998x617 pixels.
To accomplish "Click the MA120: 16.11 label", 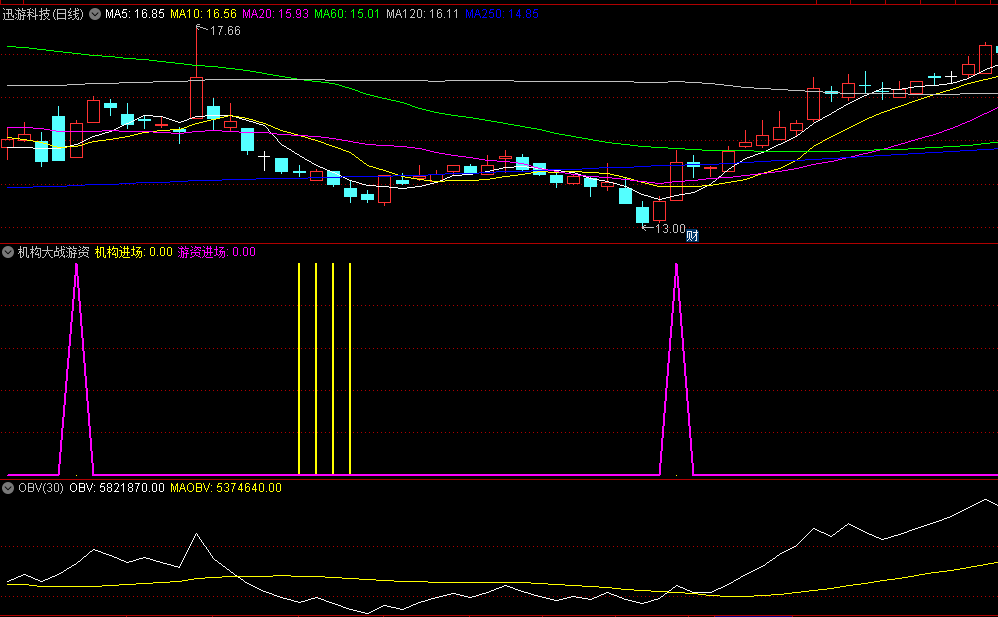I will pyautogui.click(x=422, y=14).
